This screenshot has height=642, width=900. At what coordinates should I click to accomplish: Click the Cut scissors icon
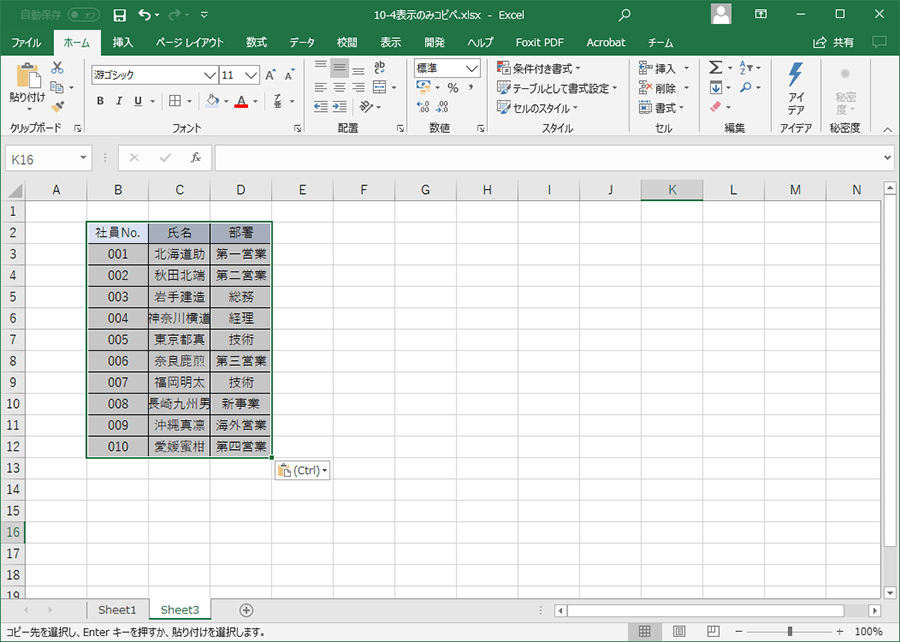coord(57,68)
